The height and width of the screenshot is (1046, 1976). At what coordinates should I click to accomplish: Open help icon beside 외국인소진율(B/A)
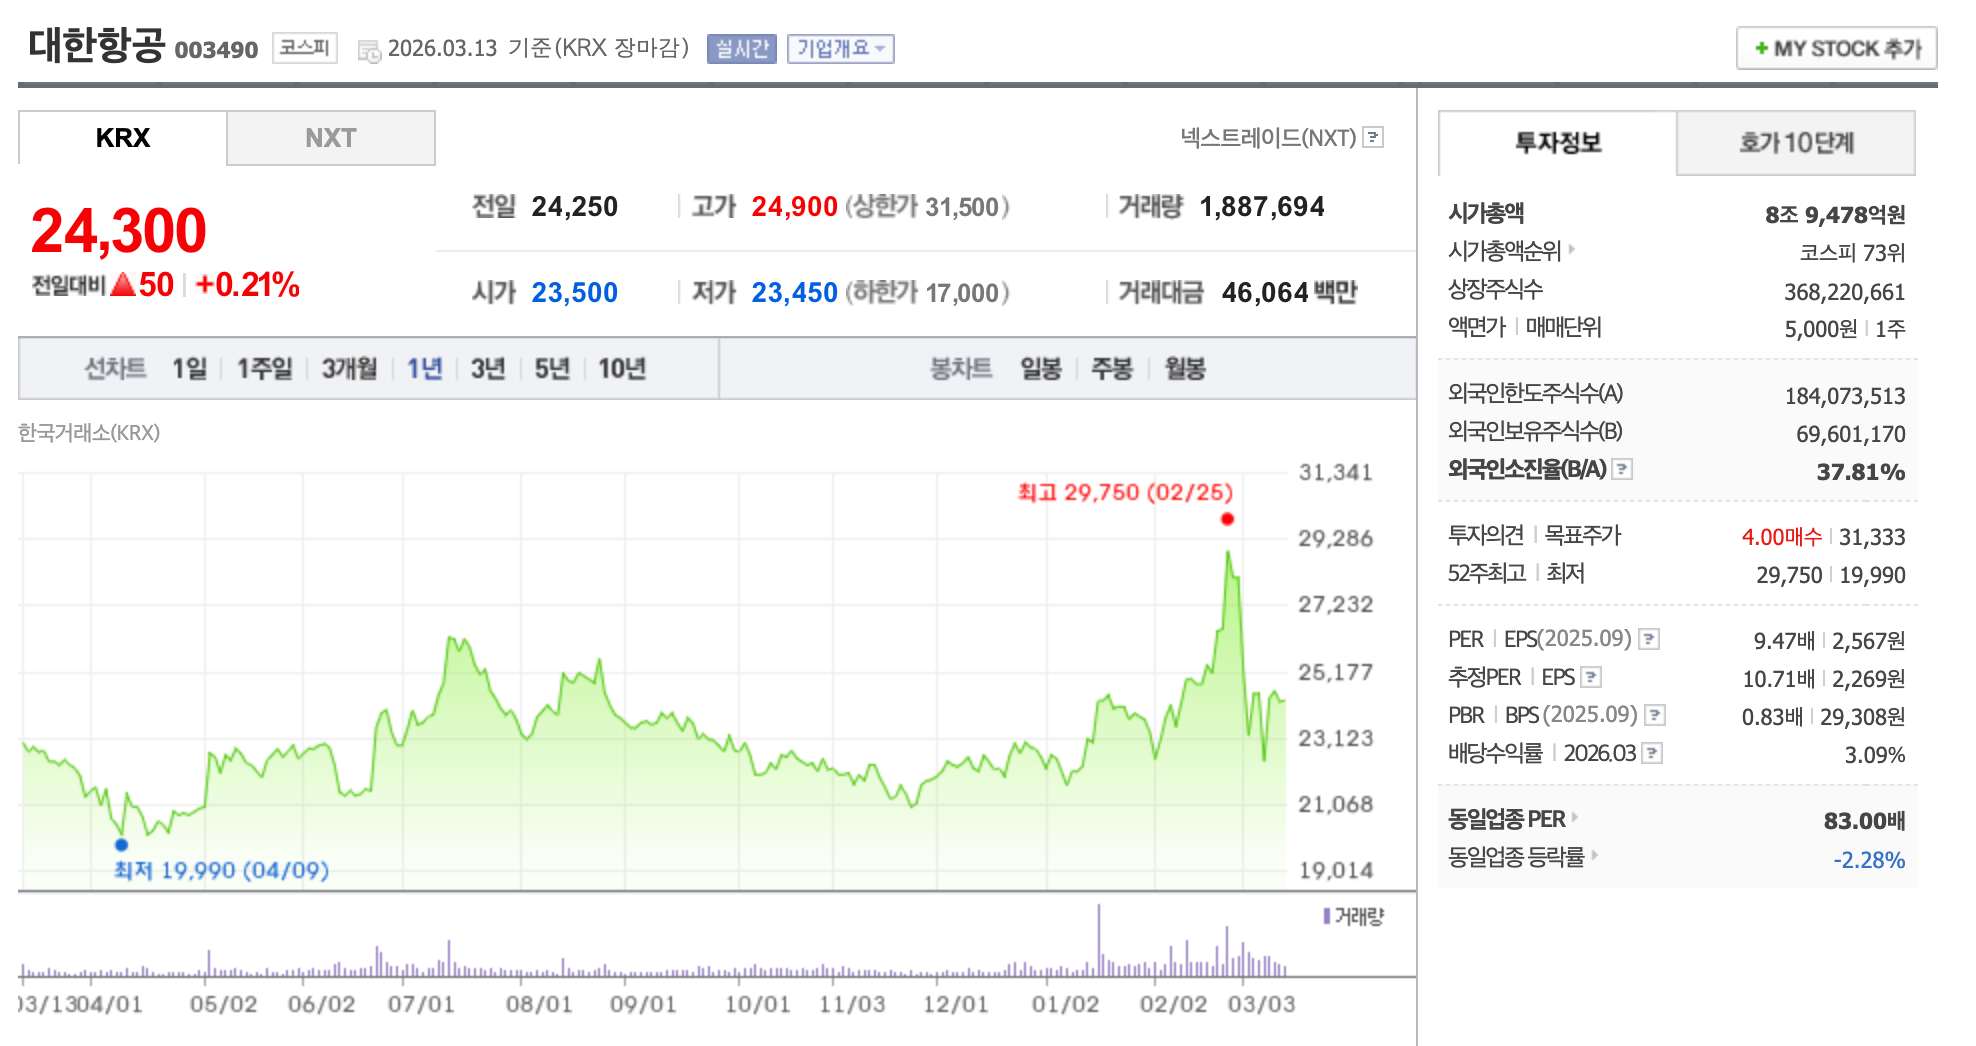click(x=1623, y=468)
